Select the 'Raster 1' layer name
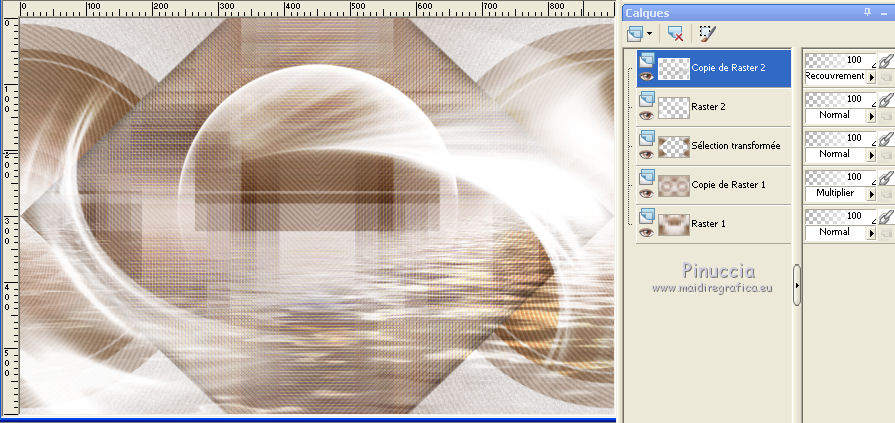Image resolution: width=895 pixels, height=423 pixels. 708,224
